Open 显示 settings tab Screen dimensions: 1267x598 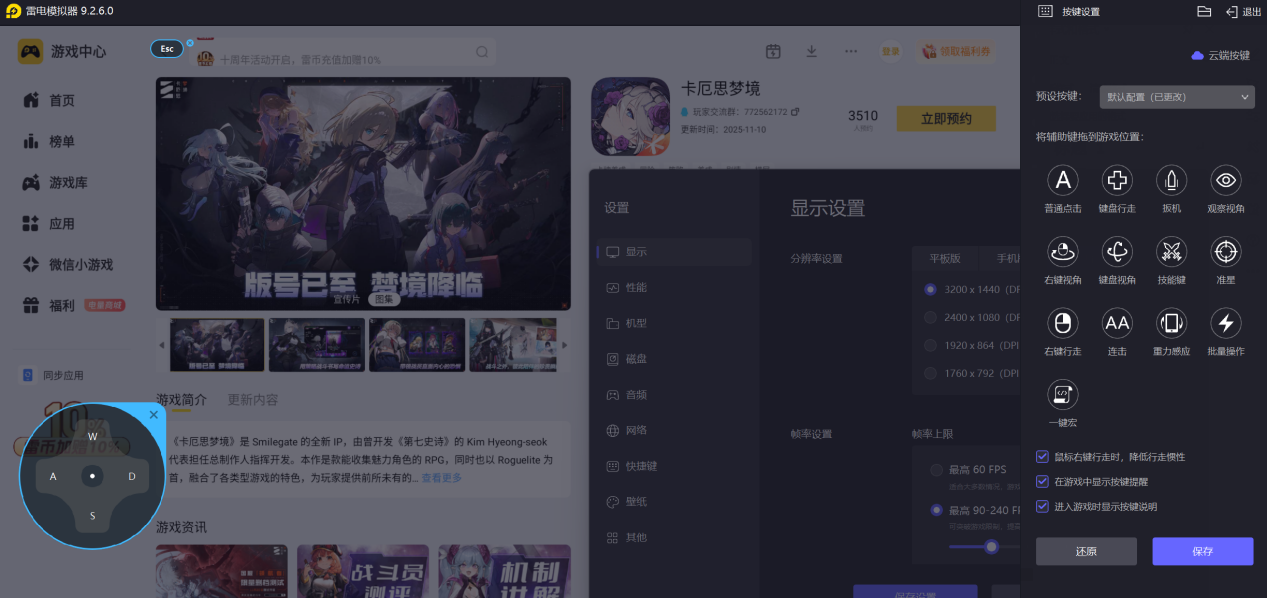[x=673, y=252]
